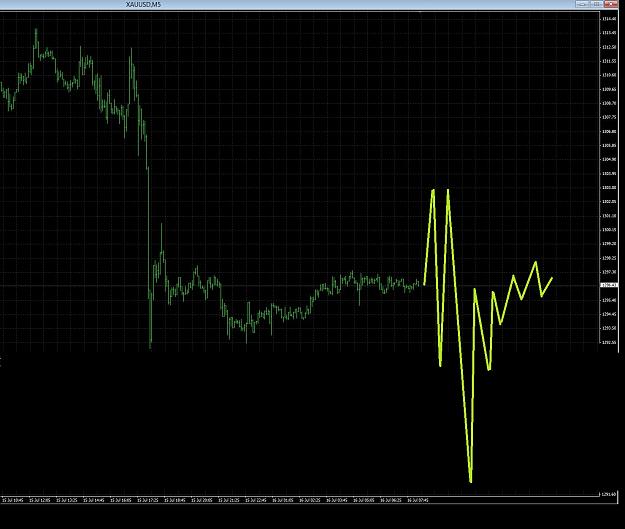Minimize the XAUUSD chart window
Screen dimensions: 625x529
582,4
